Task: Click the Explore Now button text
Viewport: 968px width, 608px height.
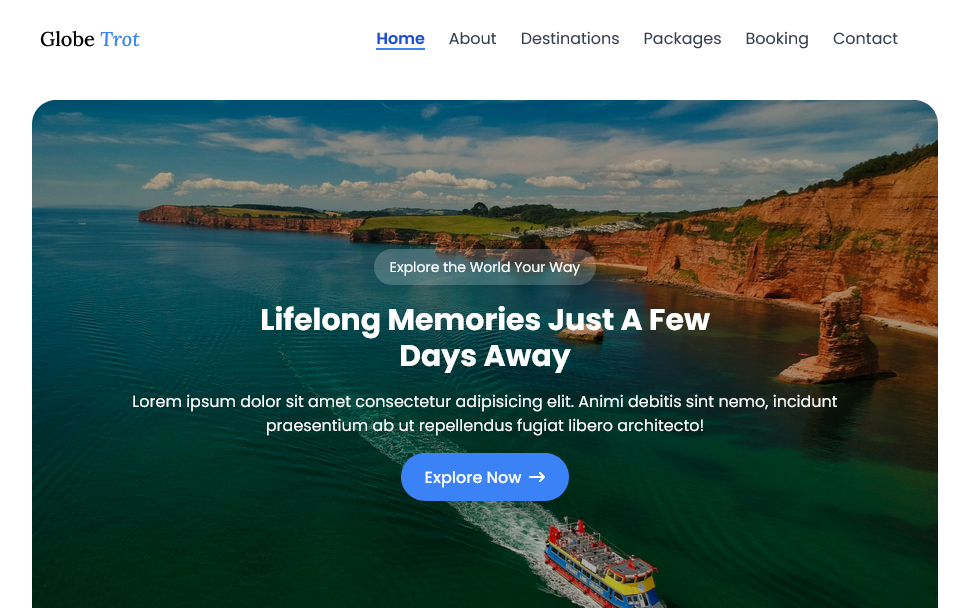Action: (x=472, y=477)
